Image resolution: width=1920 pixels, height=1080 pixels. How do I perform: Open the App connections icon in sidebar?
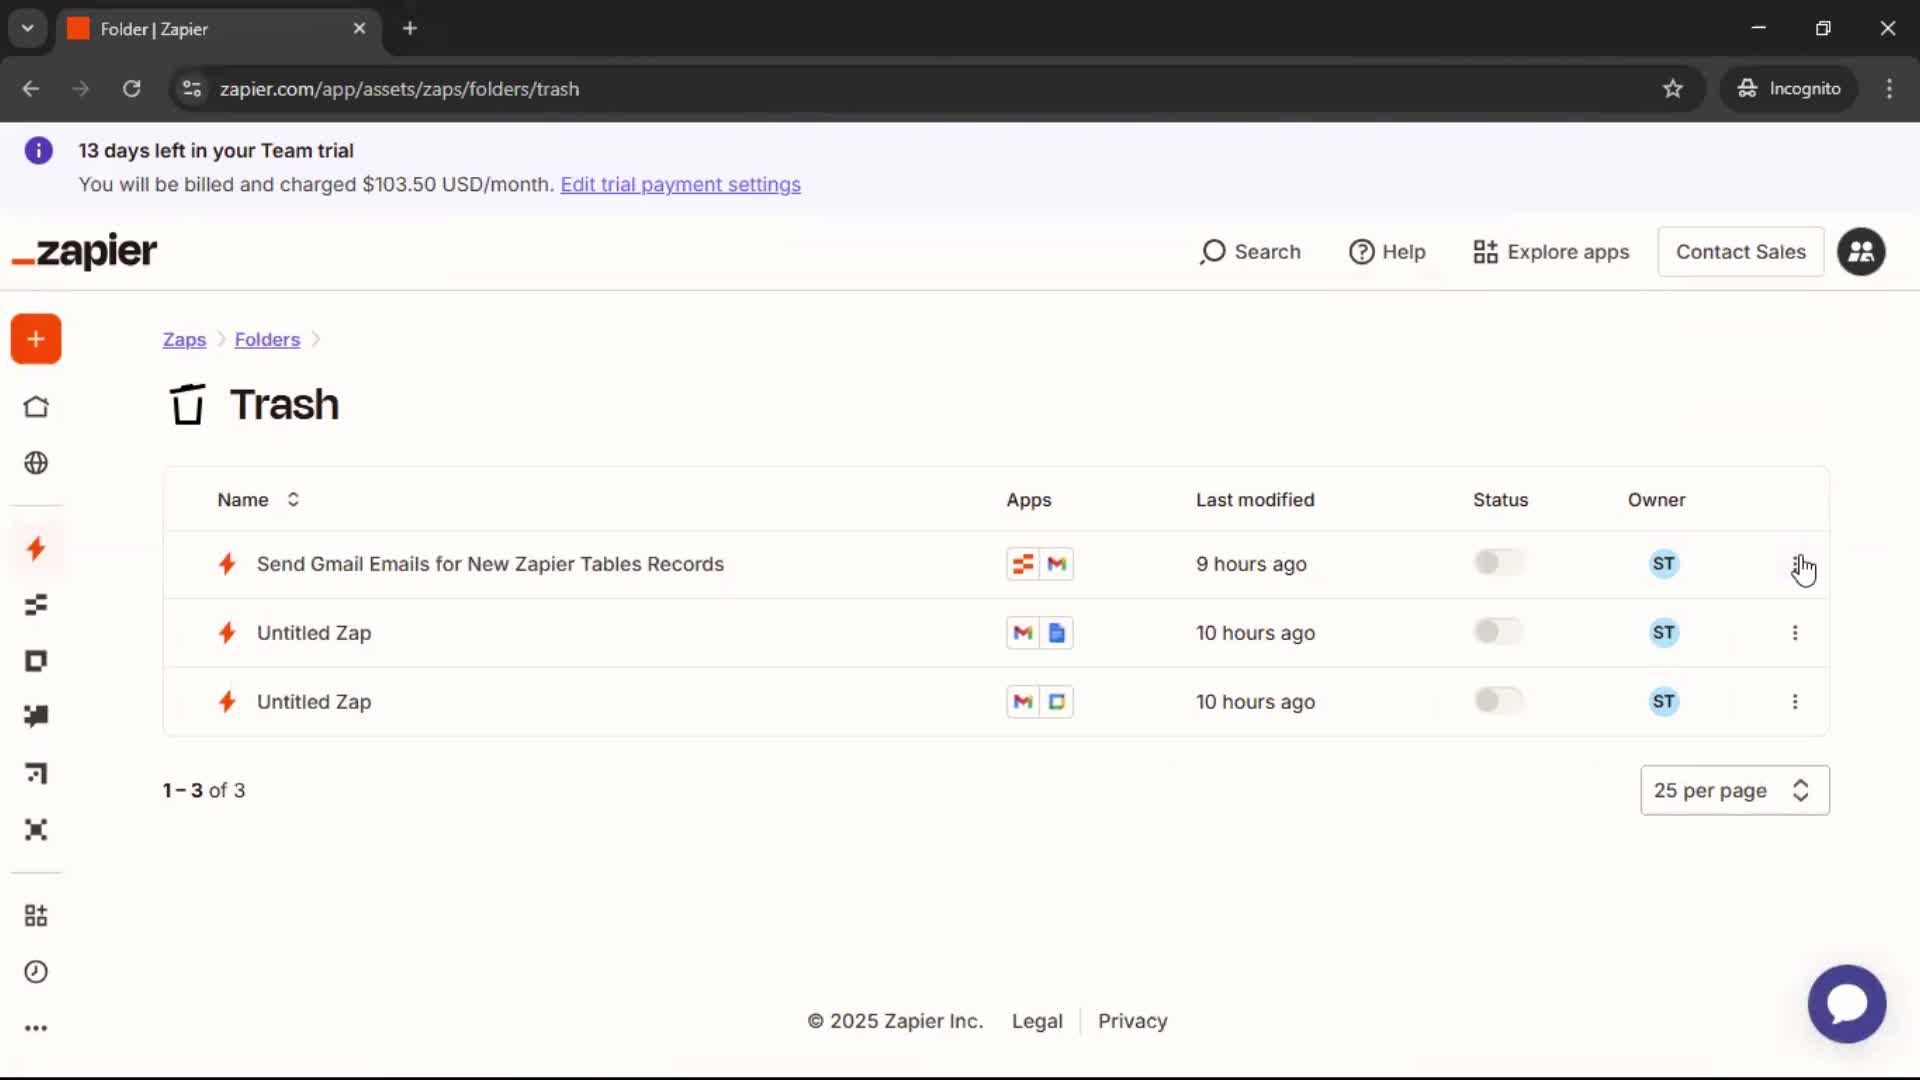pos(36,916)
